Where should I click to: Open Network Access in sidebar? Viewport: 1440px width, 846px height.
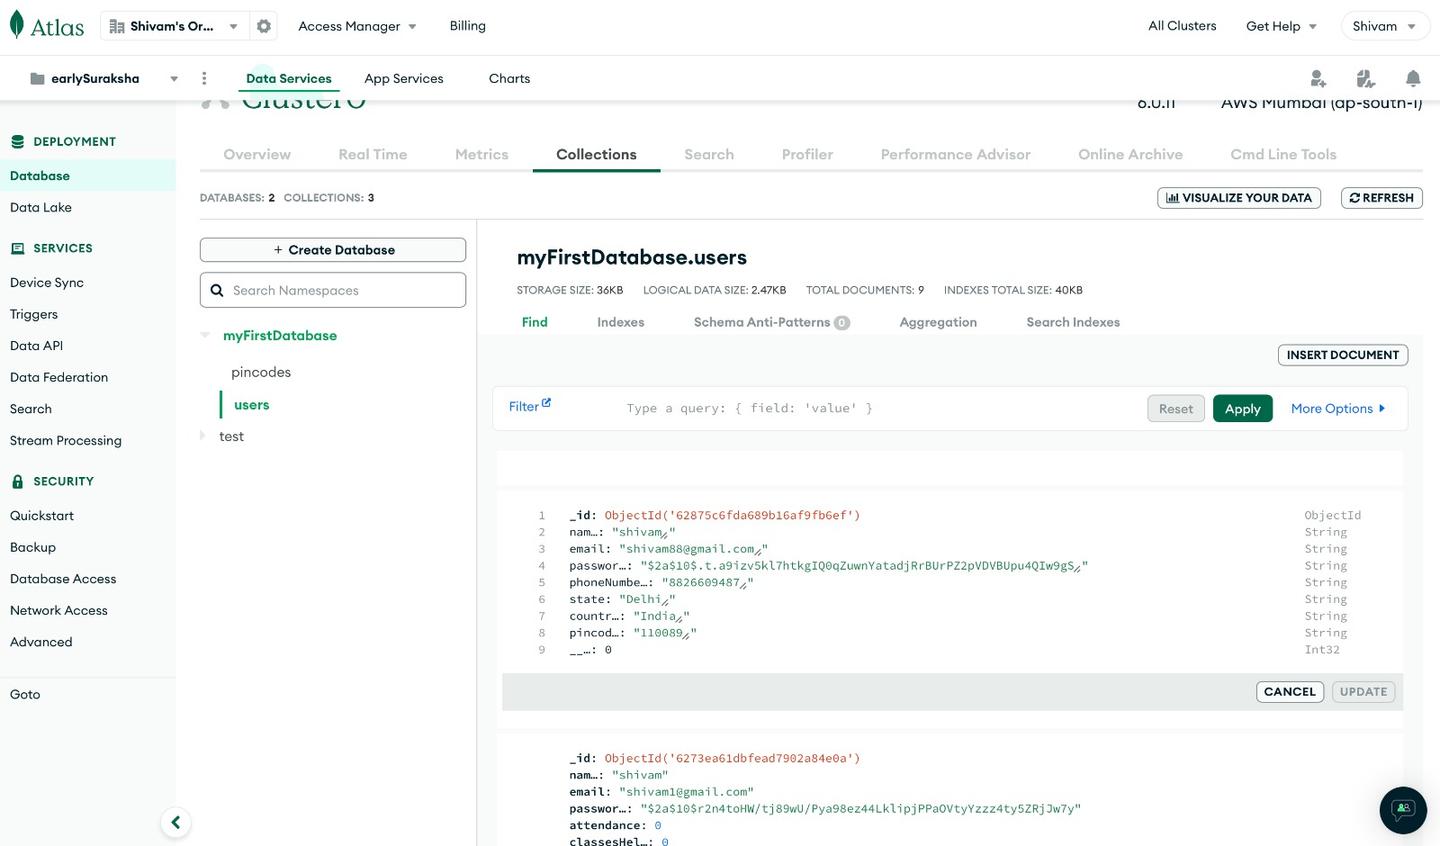pos(59,610)
